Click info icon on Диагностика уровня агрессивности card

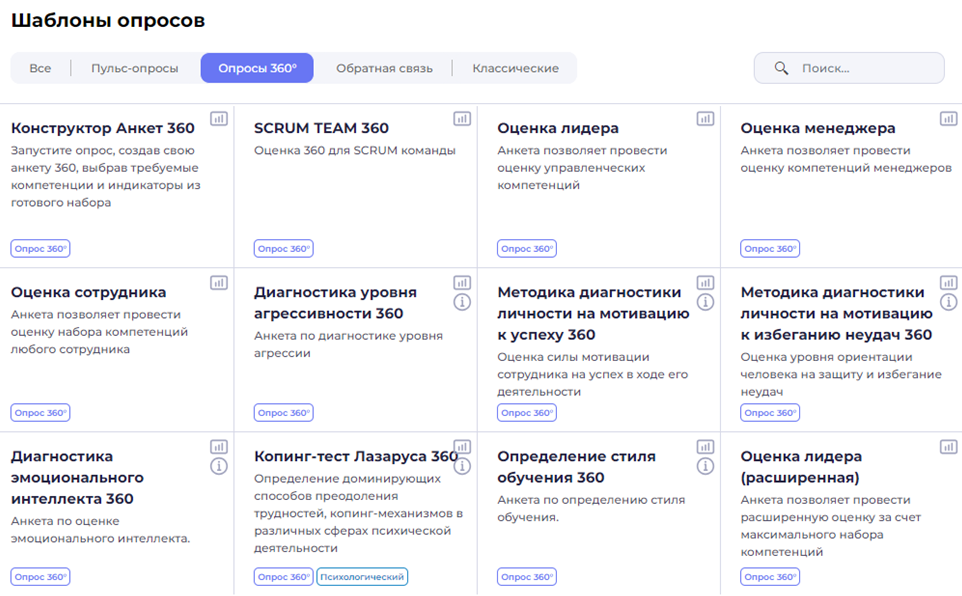click(x=462, y=302)
